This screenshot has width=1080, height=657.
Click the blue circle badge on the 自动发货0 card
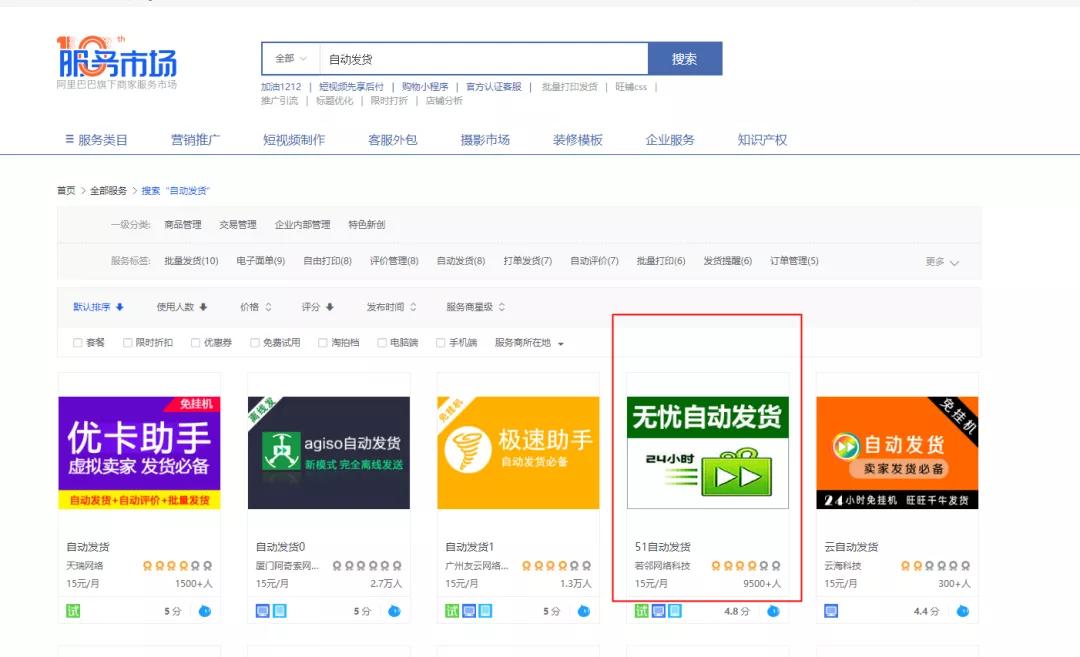394,611
